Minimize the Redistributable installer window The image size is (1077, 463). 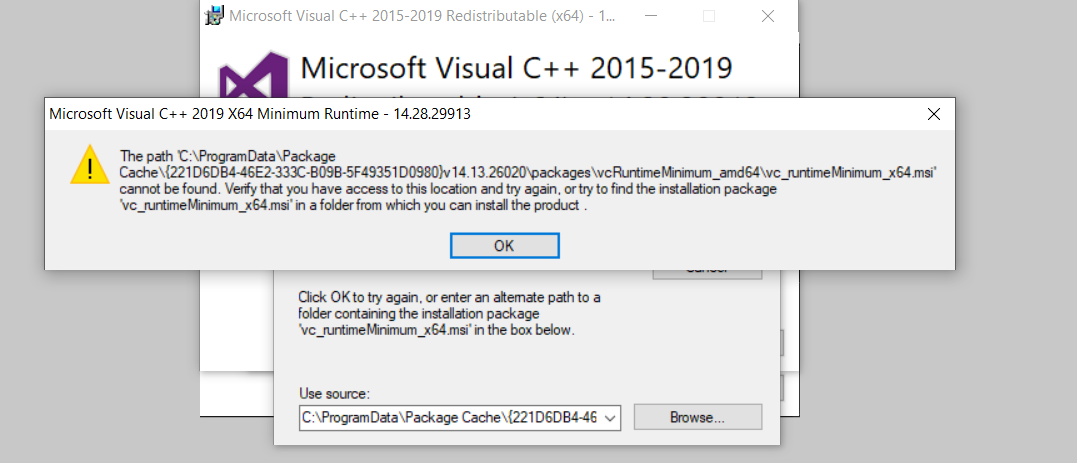pyautogui.click(x=649, y=16)
